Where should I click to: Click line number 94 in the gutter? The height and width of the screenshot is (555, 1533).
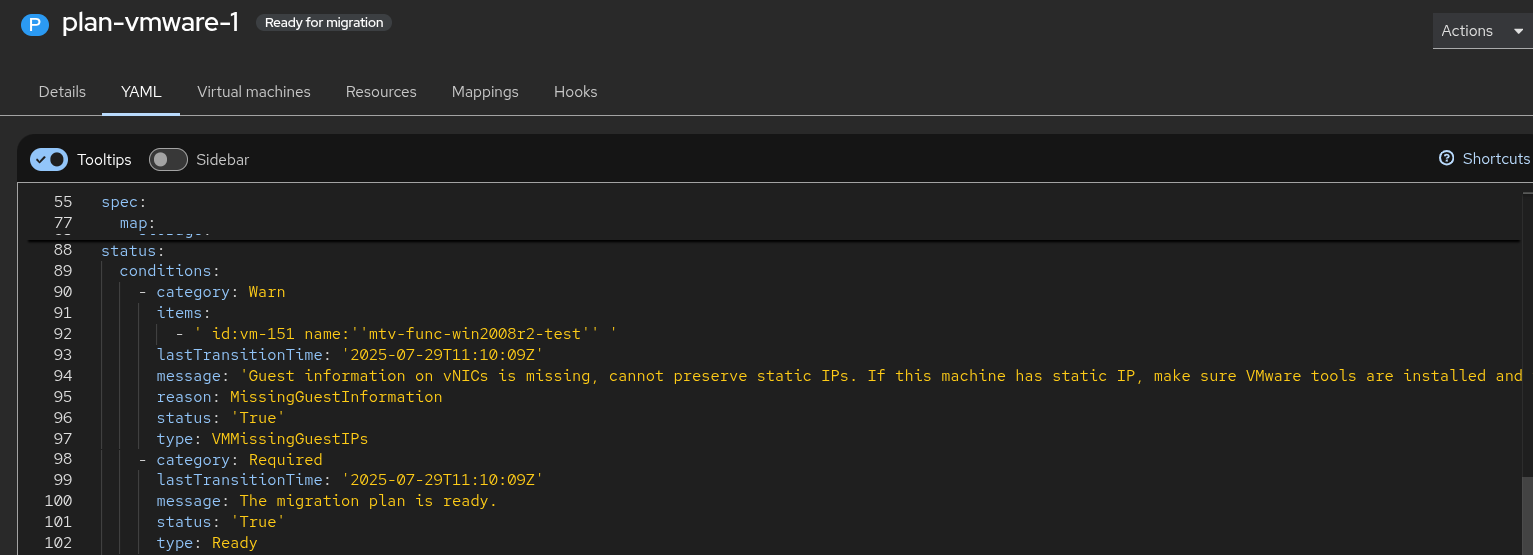click(62, 376)
